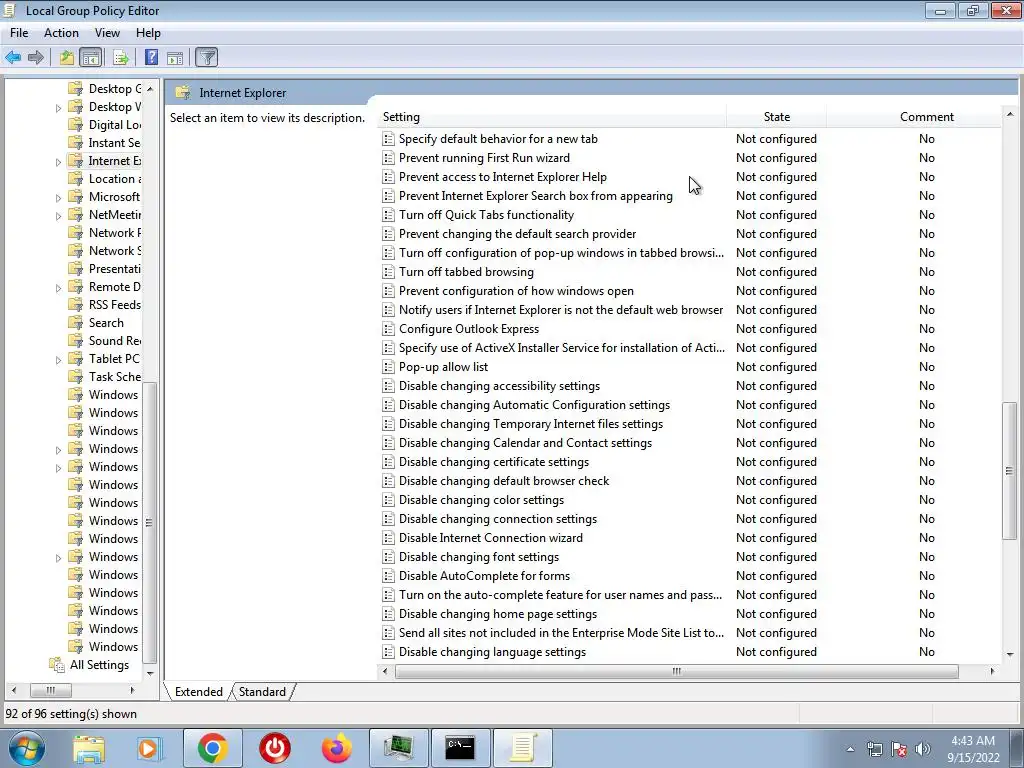Expand the Internet Explorer tree node
The height and width of the screenshot is (768, 1024).
(58, 162)
